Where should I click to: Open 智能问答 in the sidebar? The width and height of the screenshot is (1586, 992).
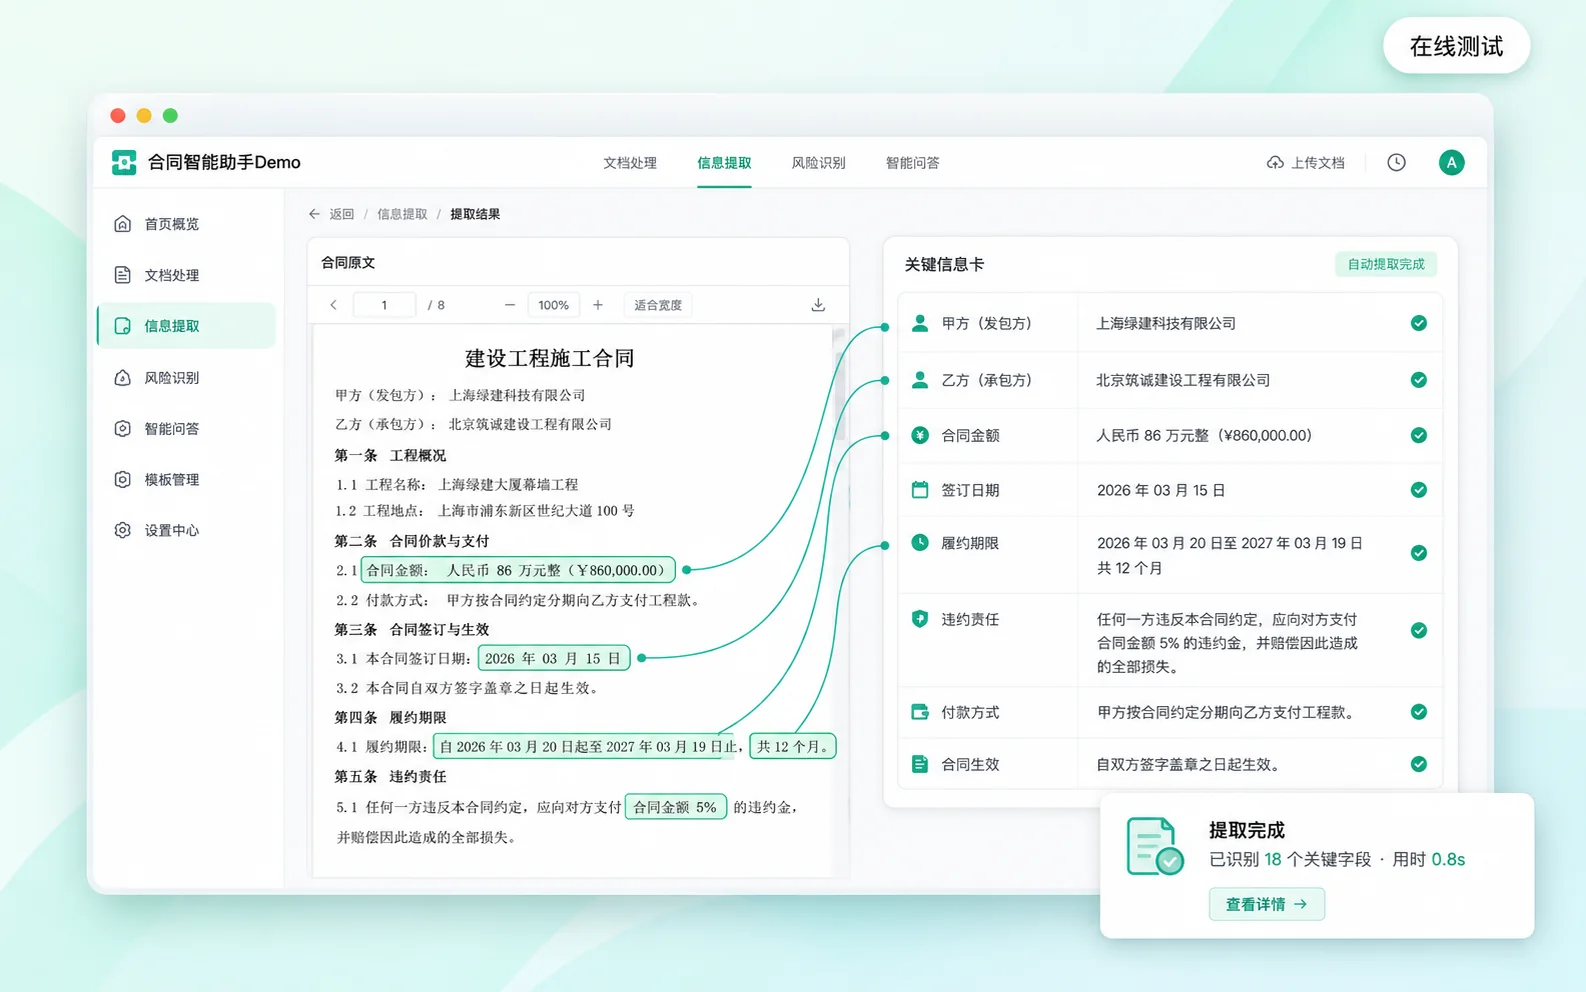(x=186, y=429)
